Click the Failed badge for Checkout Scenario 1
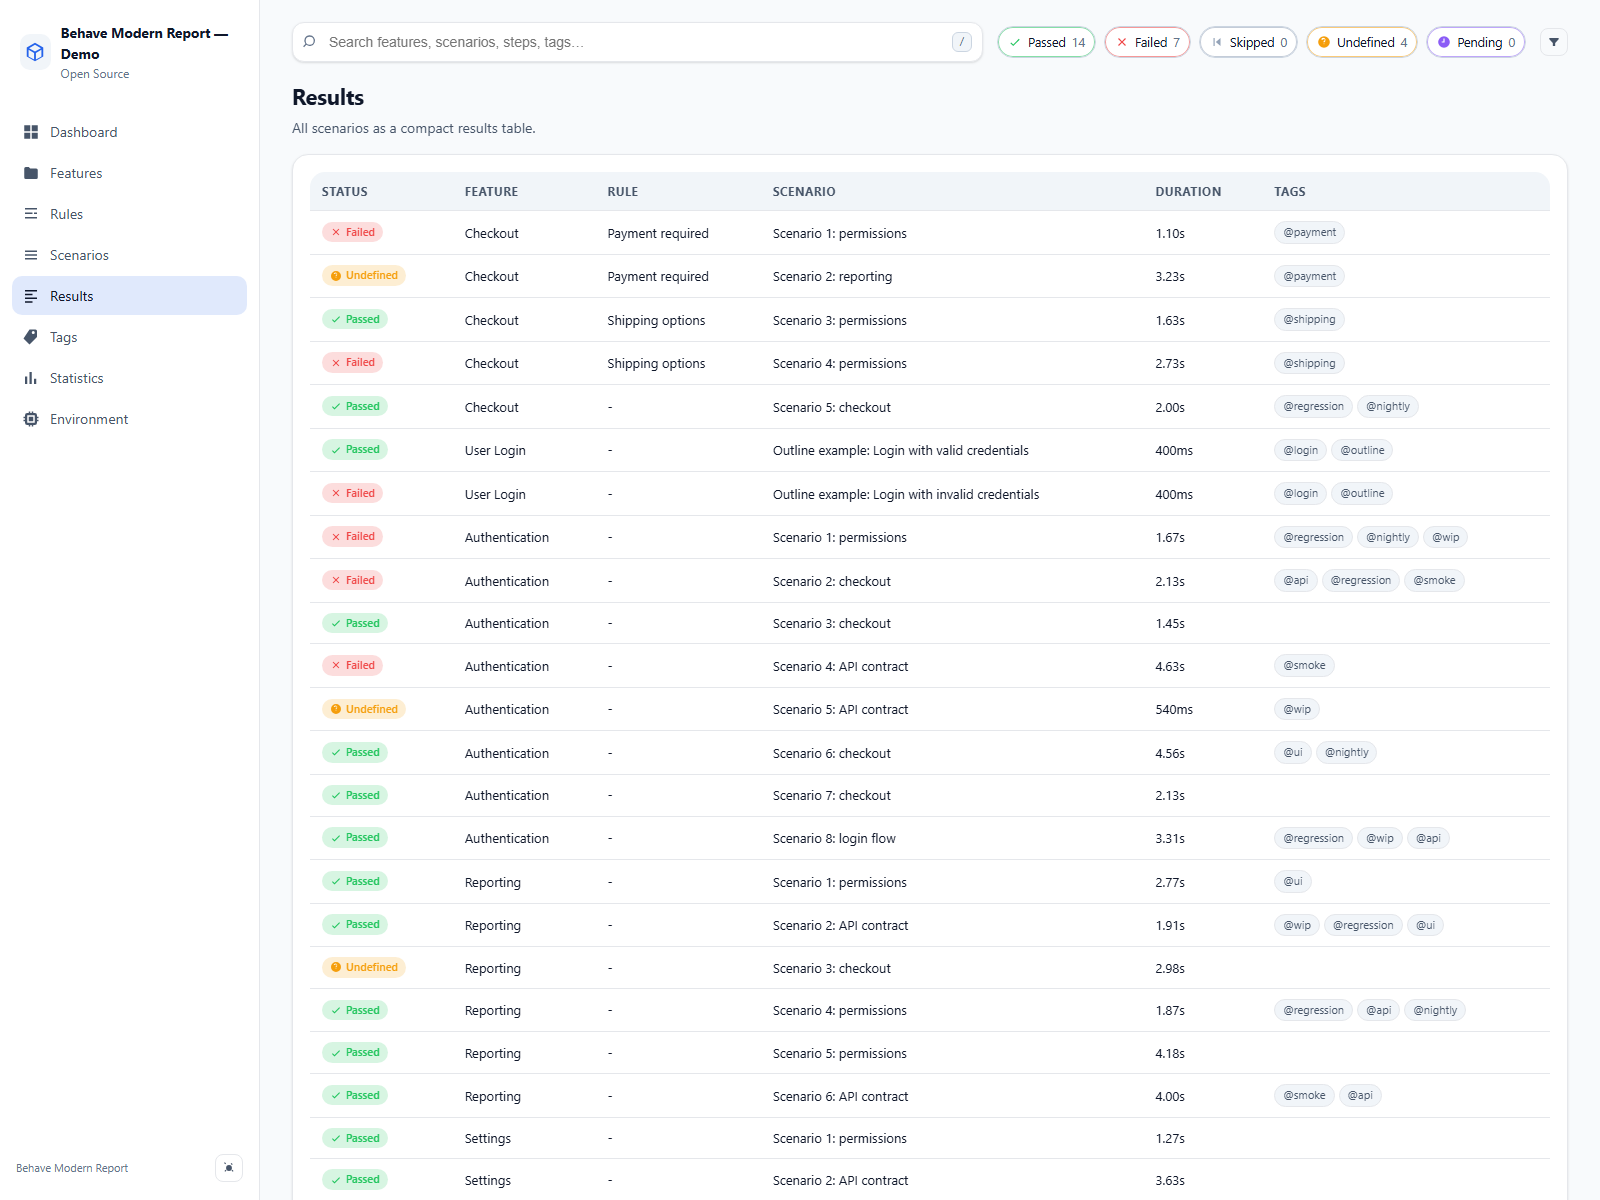1600x1200 pixels. [x=352, y=232]
